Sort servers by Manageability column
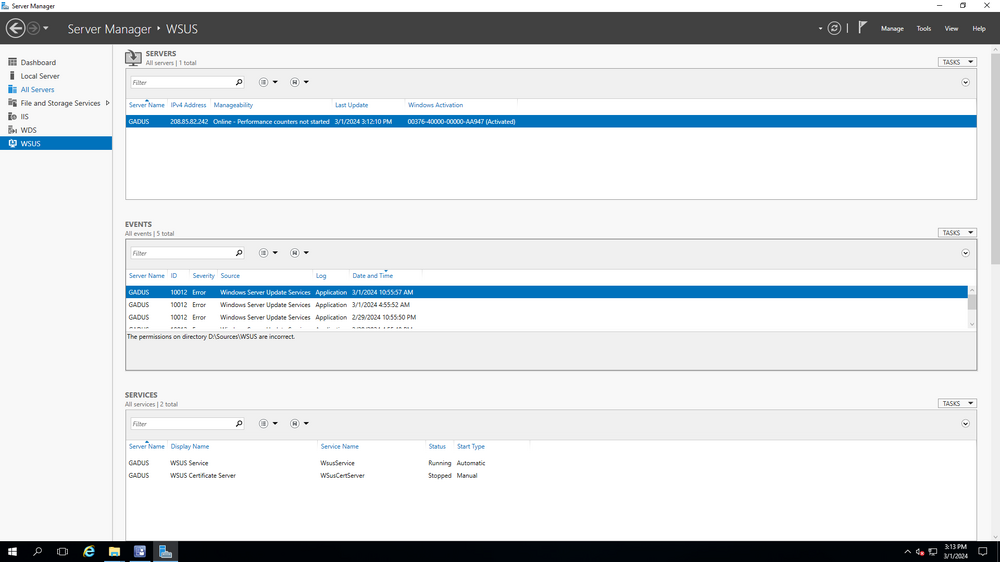Screen dimensions: 1000x562 tap(233, 105)
